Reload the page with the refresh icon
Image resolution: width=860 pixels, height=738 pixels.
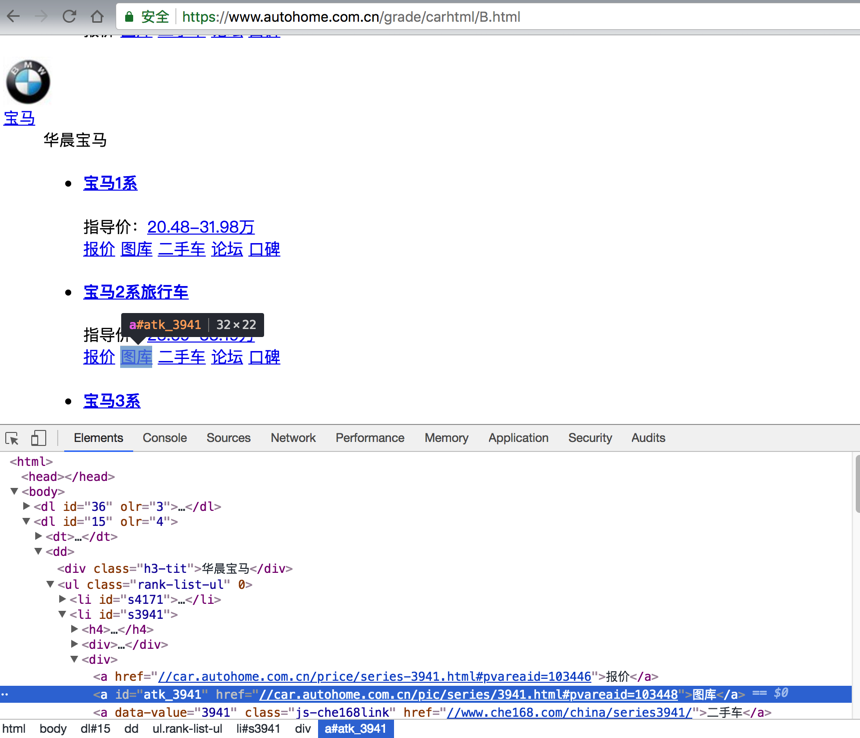[69, 16]
